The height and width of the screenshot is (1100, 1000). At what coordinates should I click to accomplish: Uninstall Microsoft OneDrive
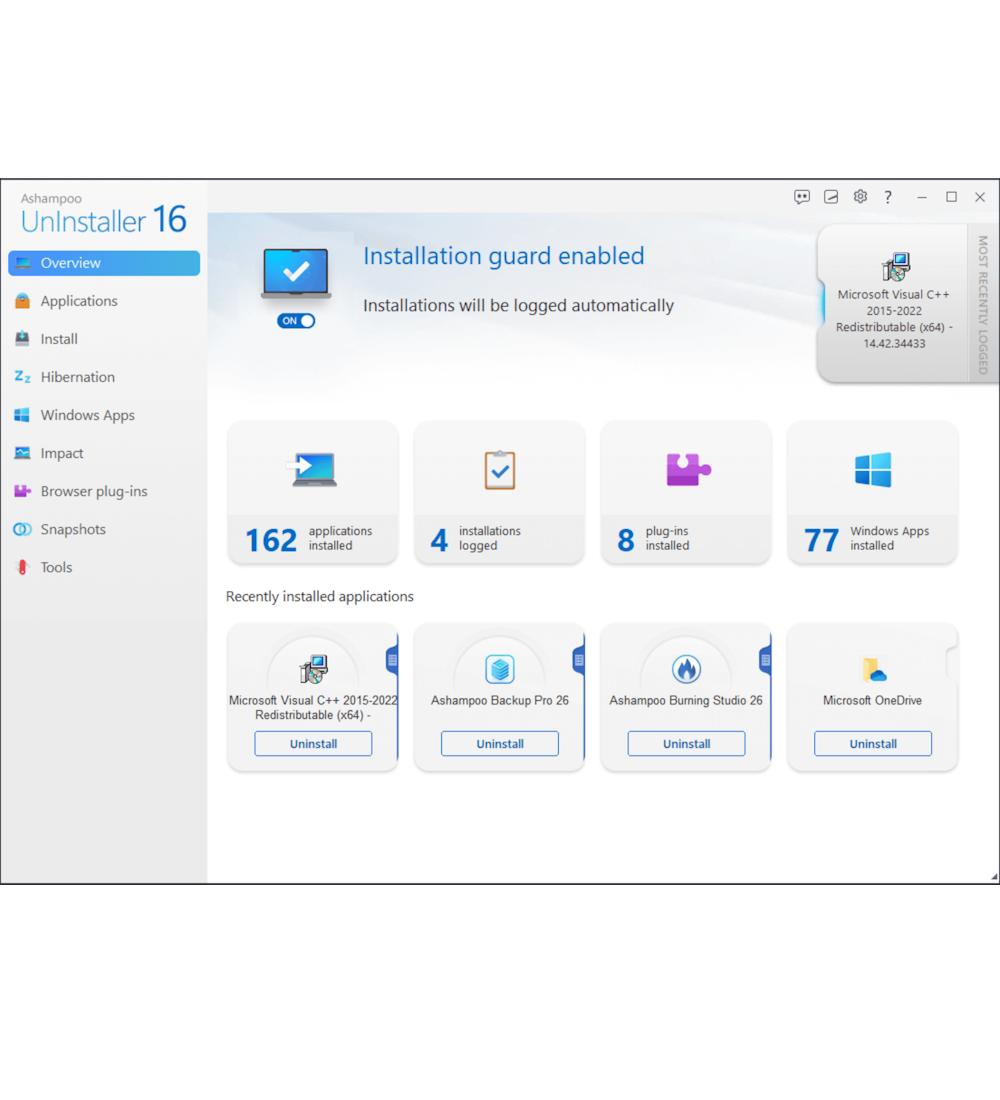pos(872,744)
